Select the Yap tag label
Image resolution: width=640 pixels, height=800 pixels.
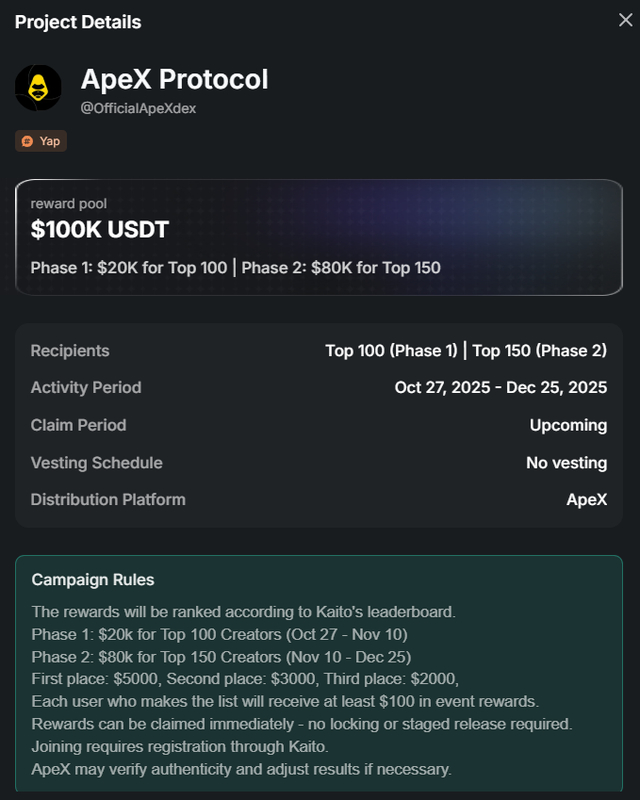coord(49,141)
